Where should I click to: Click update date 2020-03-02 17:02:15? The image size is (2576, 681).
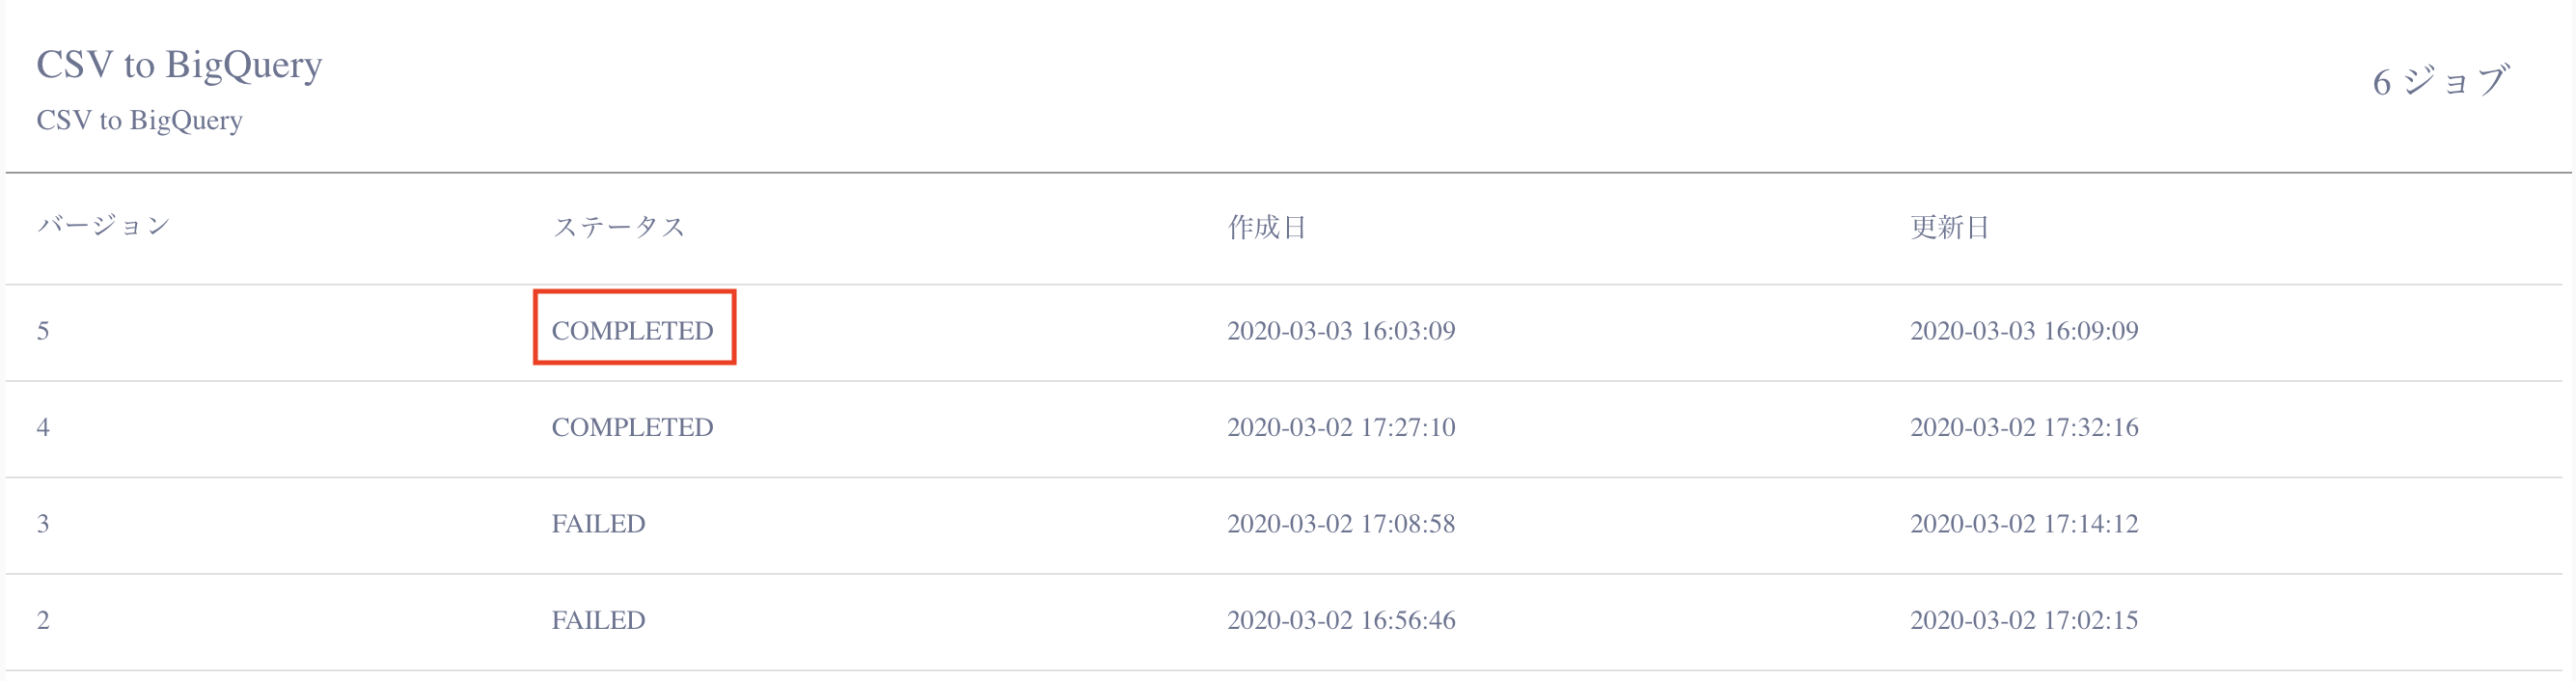pos(2024,621)
